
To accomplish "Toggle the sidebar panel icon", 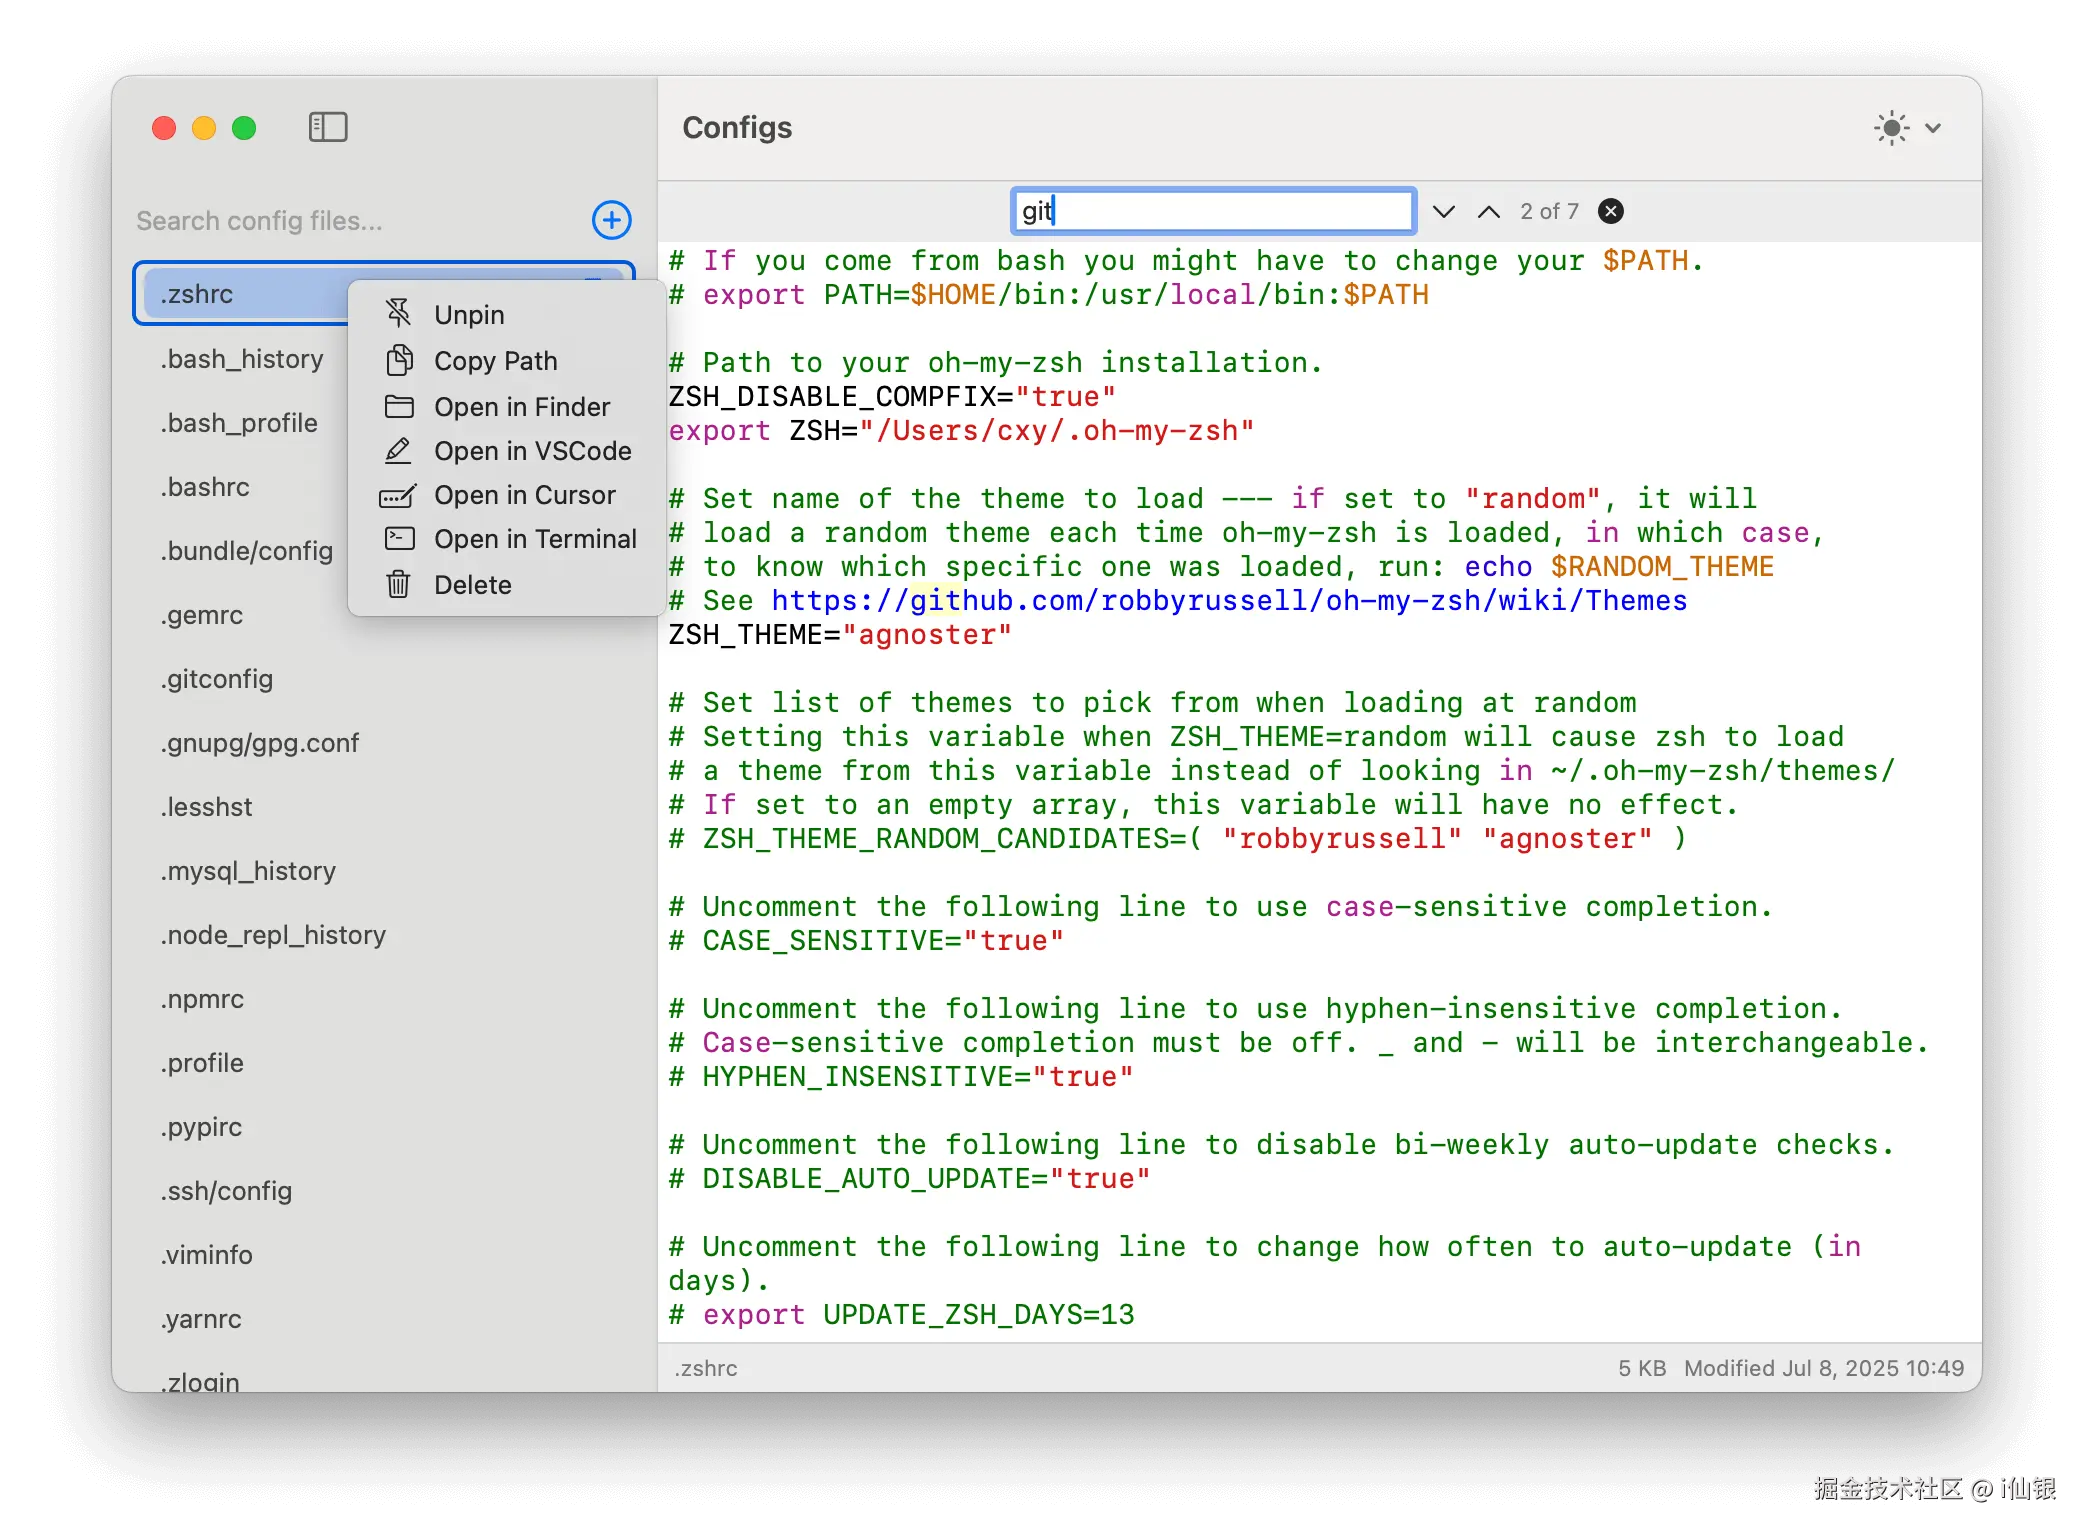I will coord(328,127).
